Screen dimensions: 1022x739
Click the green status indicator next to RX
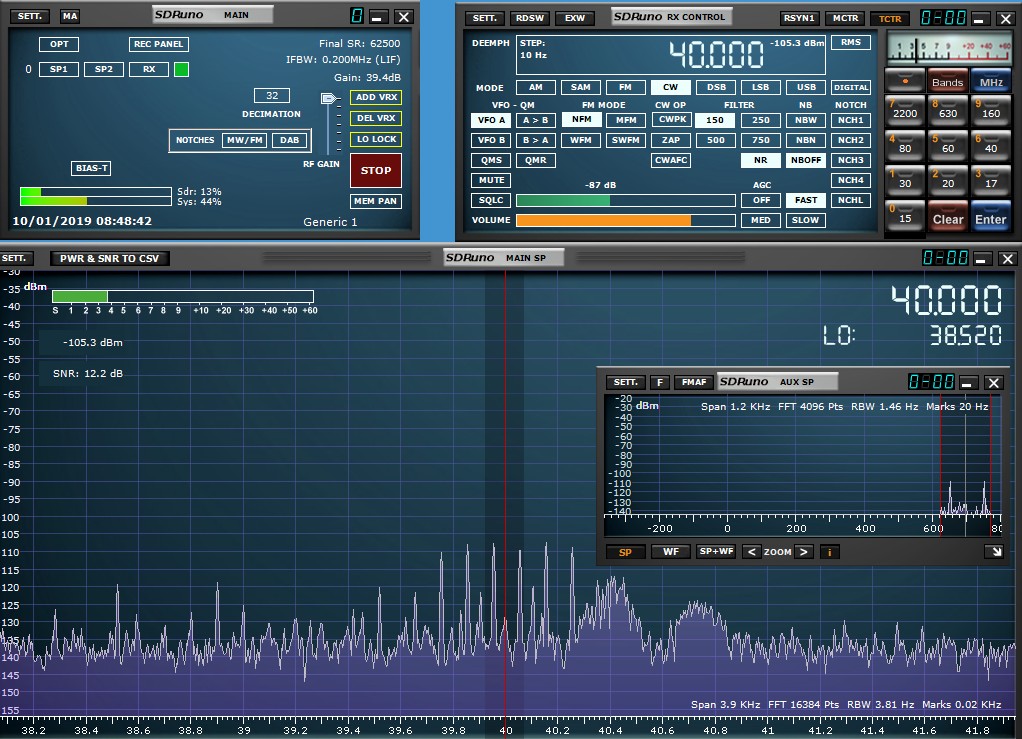182,69
